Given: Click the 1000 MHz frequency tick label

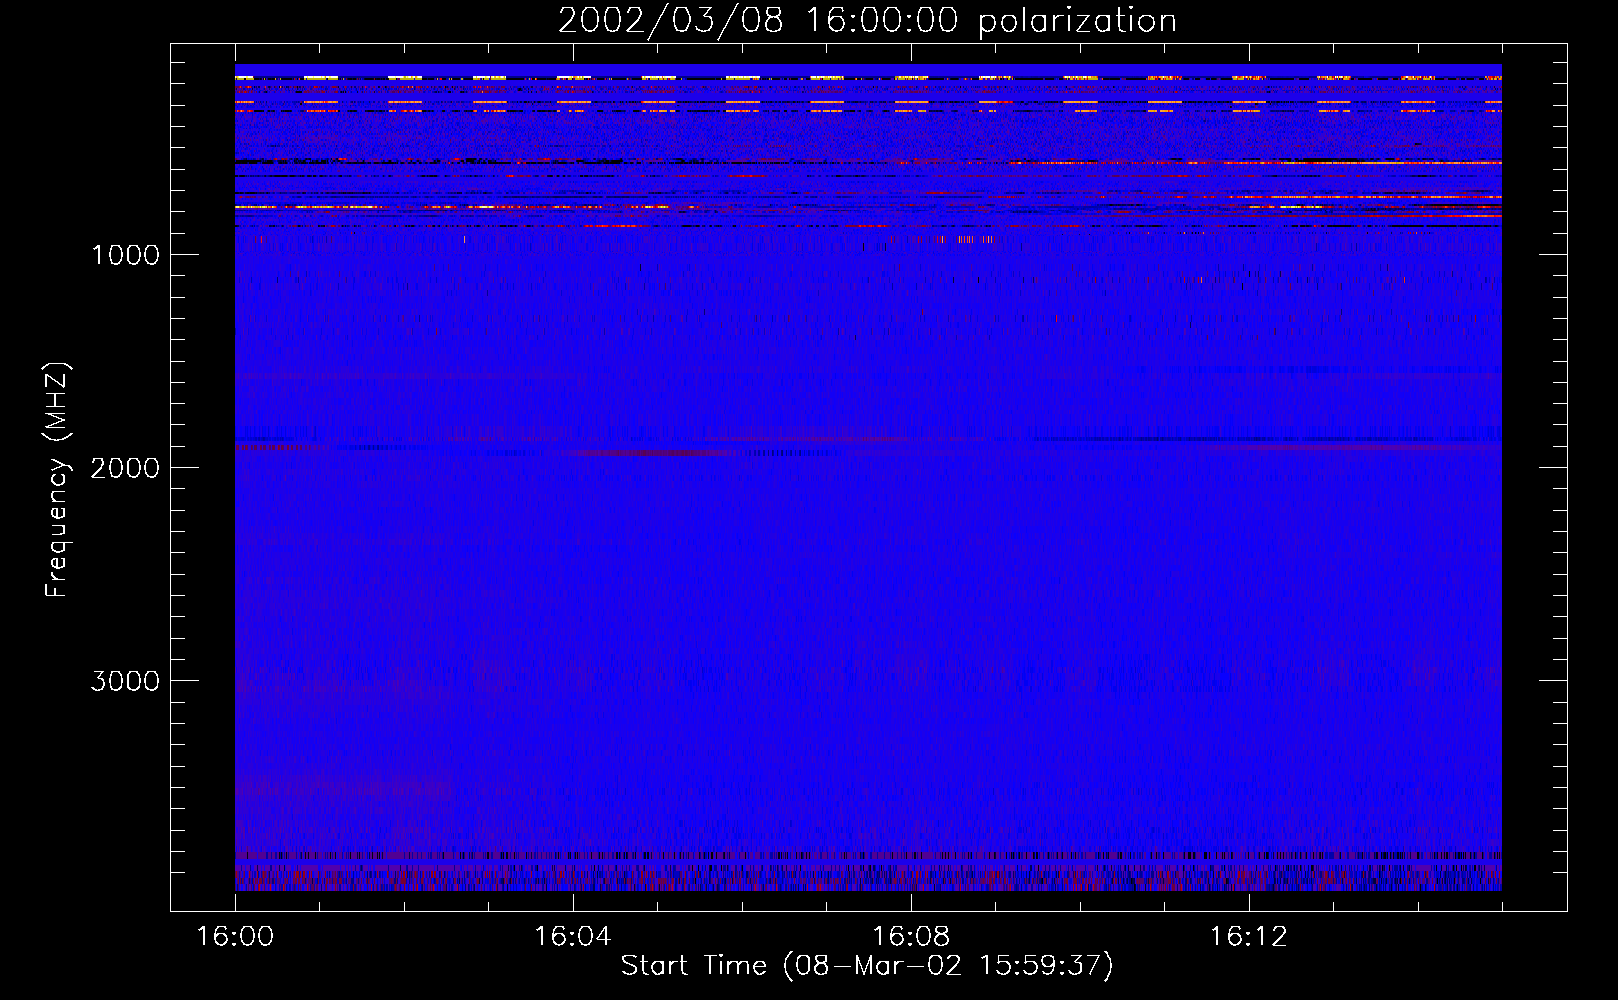Looking at the screenshot, I should [x=125, y=255].
